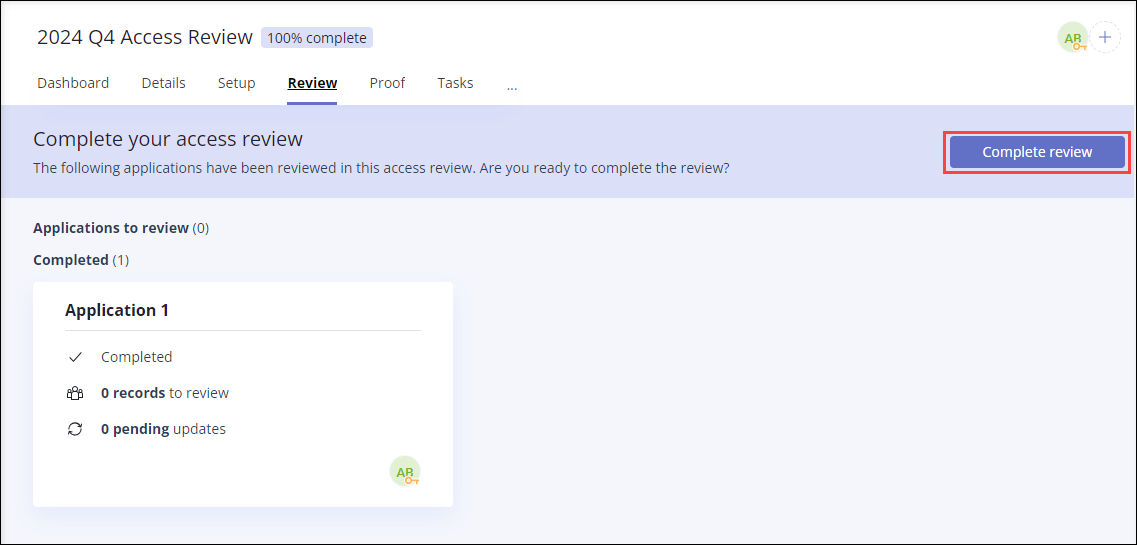Switch to the Dashboard tab
1137x545 pixels.
pos(73,83)
